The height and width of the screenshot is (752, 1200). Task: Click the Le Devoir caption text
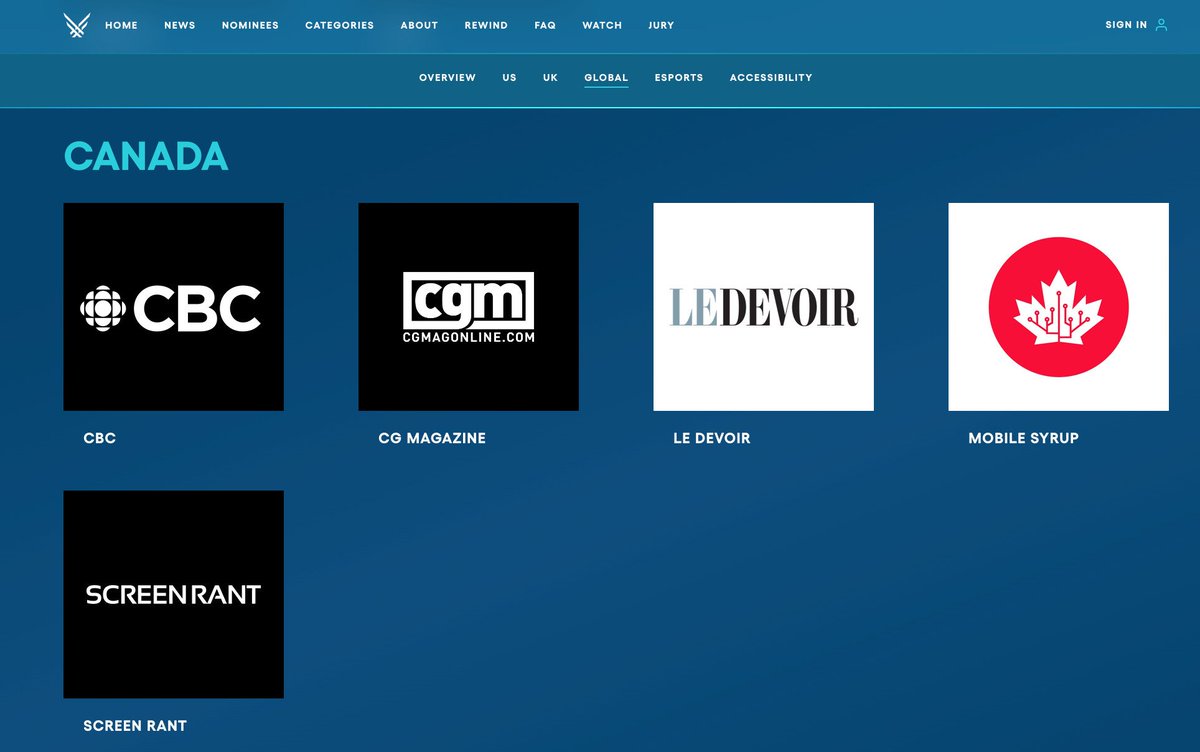click(x=712, y=438)
